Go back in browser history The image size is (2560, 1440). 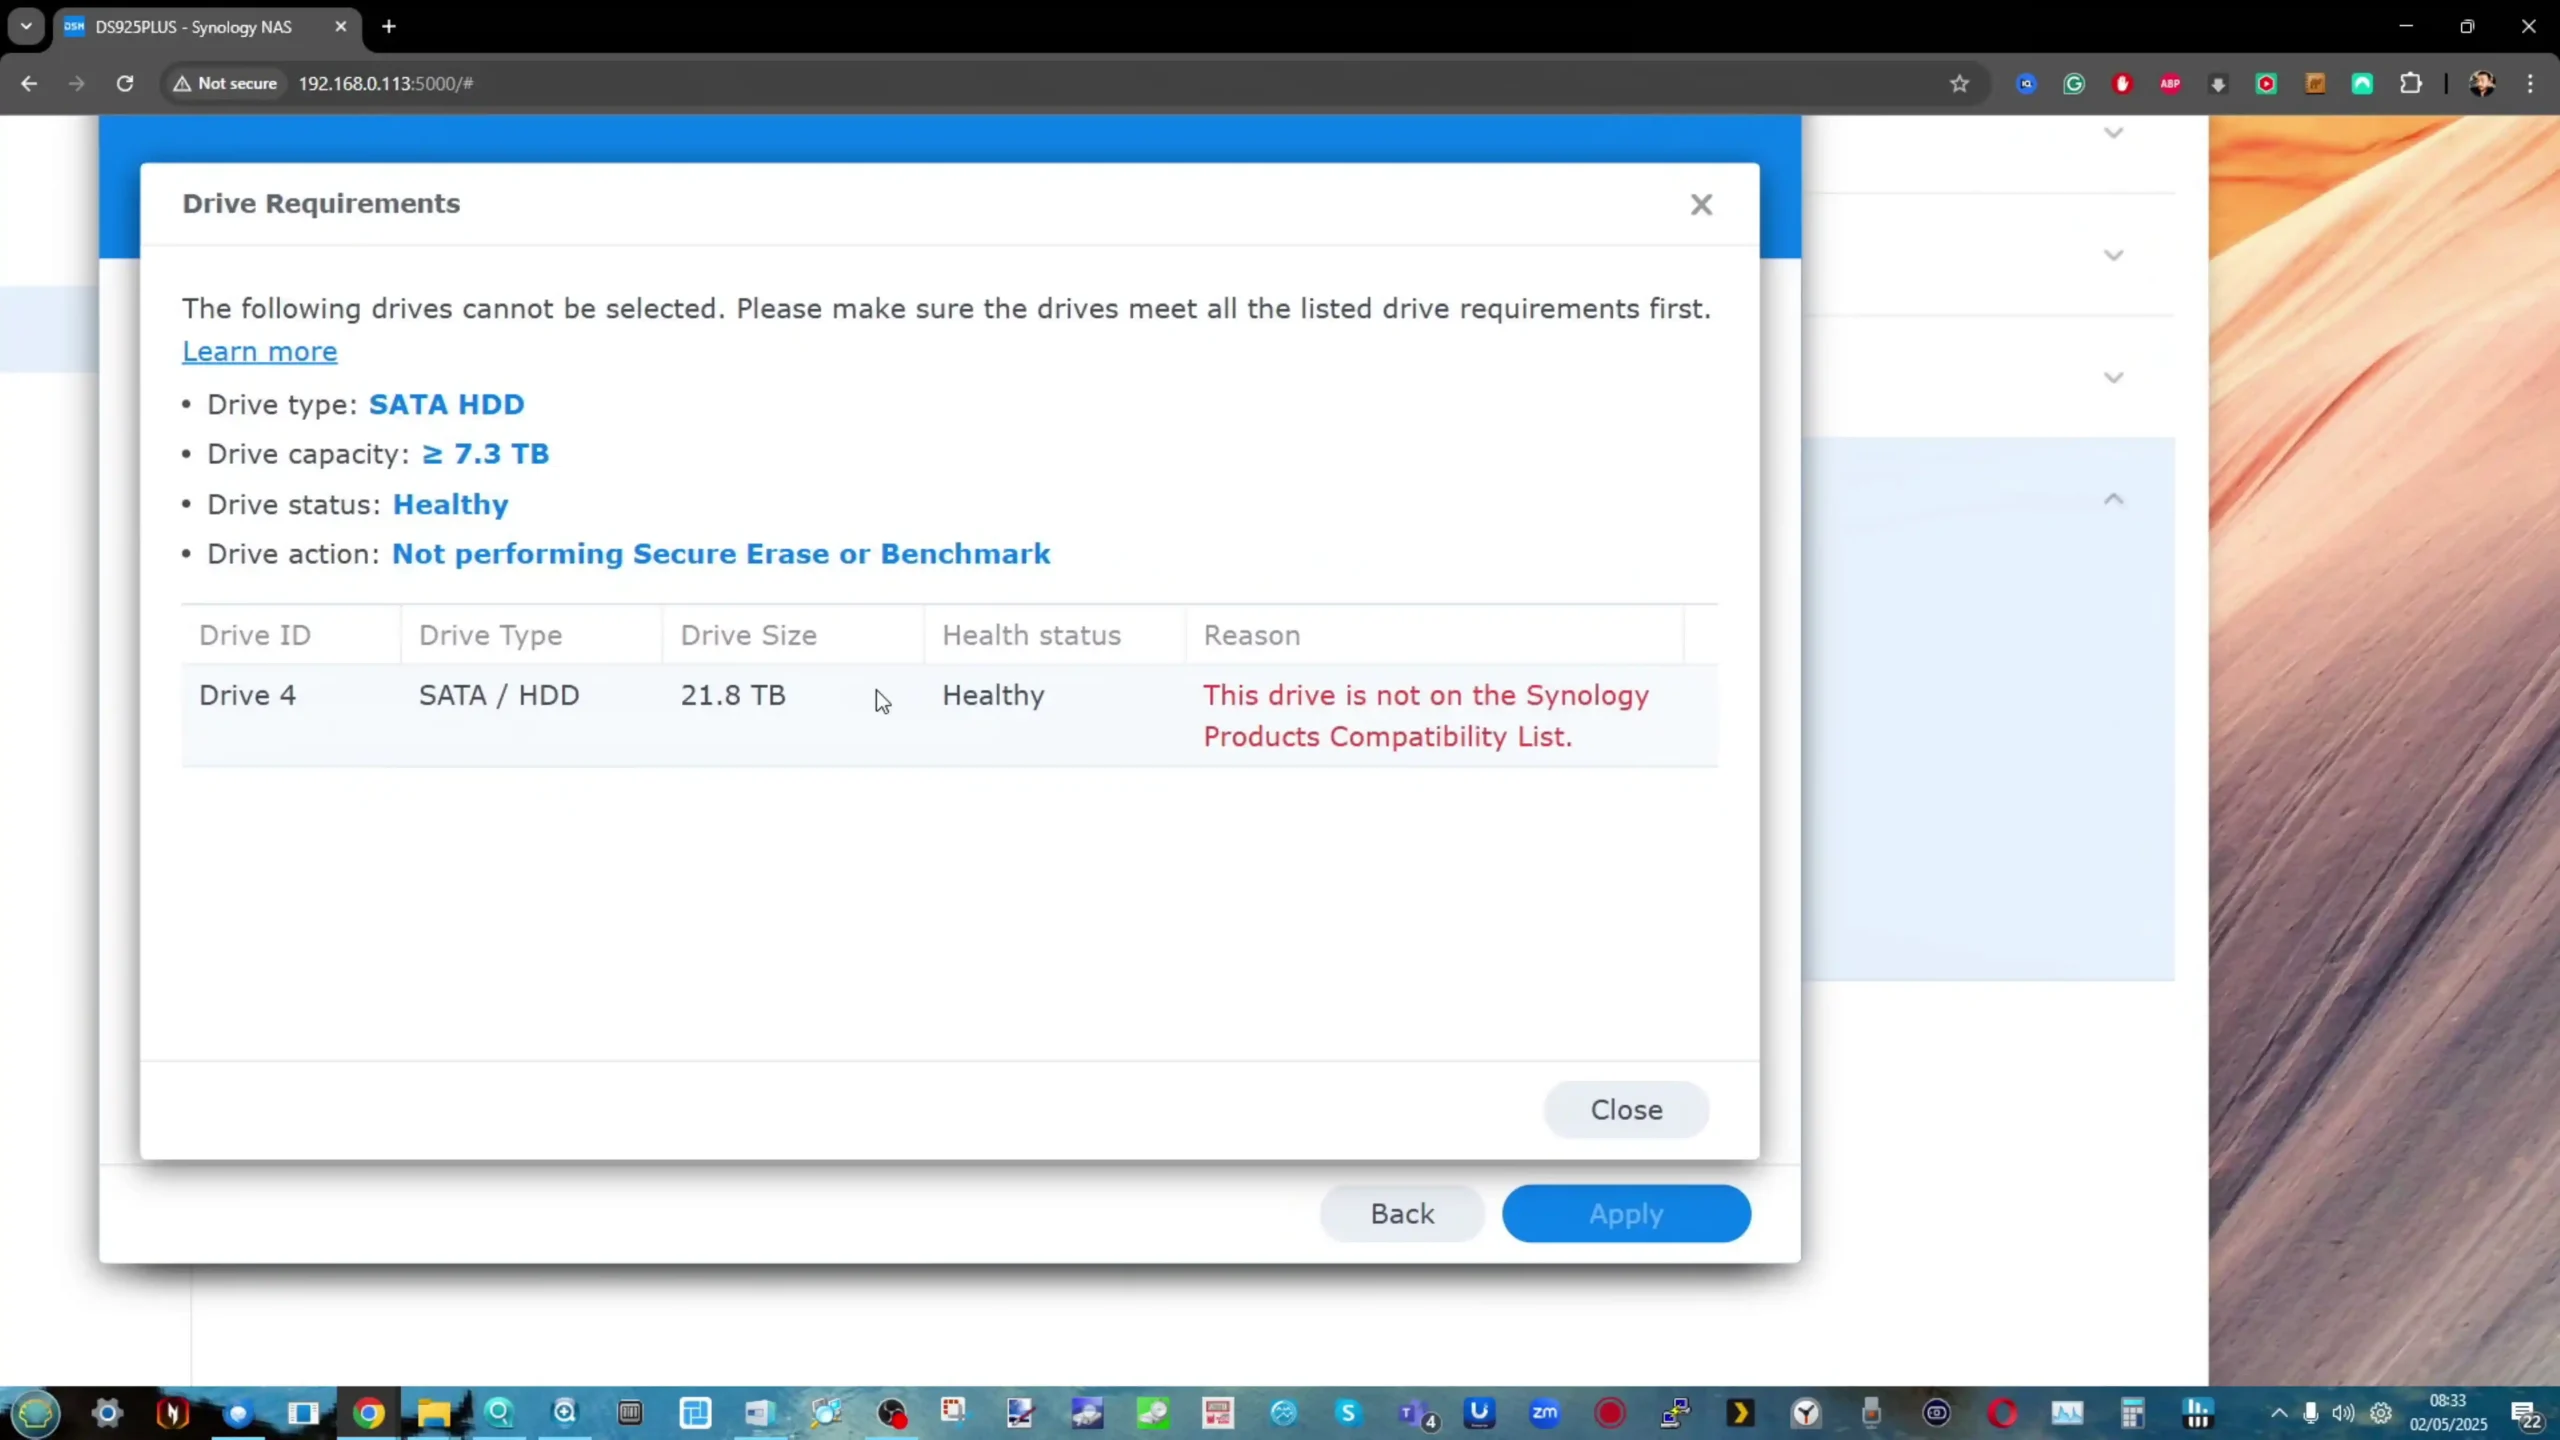click(x=29, y=83)
